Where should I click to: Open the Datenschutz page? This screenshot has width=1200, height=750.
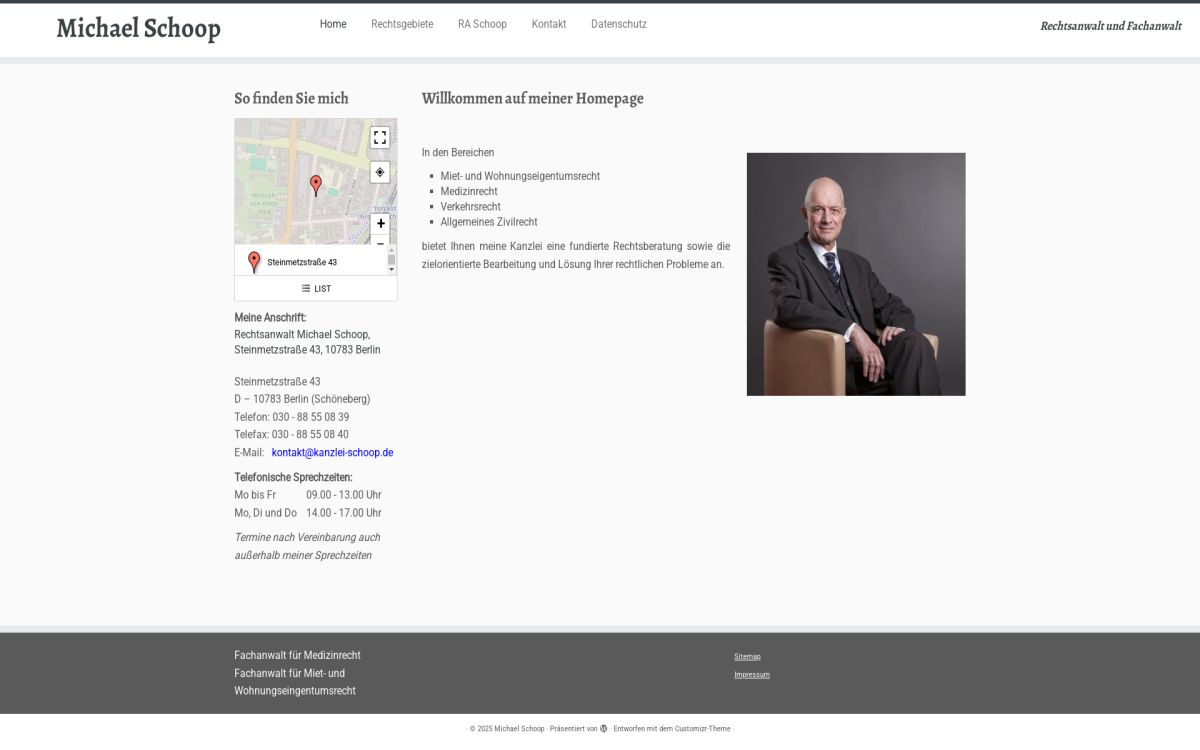(619, 24)
